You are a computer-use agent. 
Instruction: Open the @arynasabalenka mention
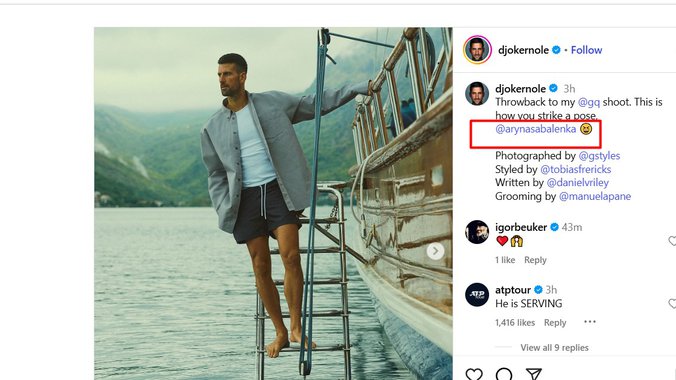[535, 129]
